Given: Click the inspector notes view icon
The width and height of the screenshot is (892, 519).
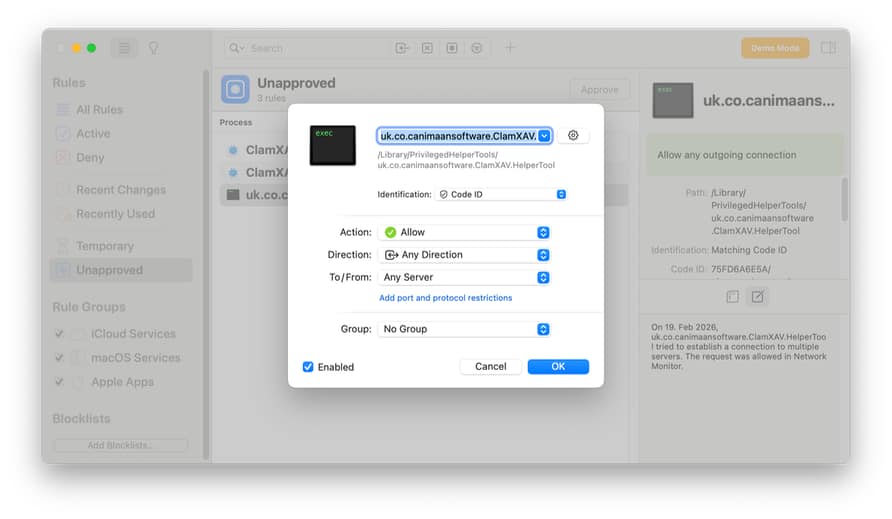Looking at the screenshot, I should point(733,296).
